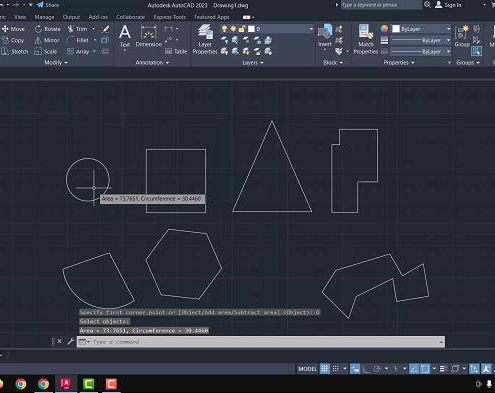Insert a Table
The width and height of the screenshot is (495, 393).
pos(176,52)
